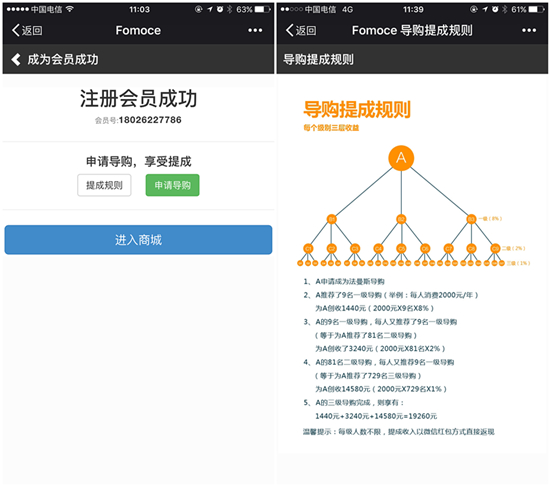The width and height of the screenshot is (550, 486).
Task: Click the green 申请导购 button
Action: click(173, 185)
